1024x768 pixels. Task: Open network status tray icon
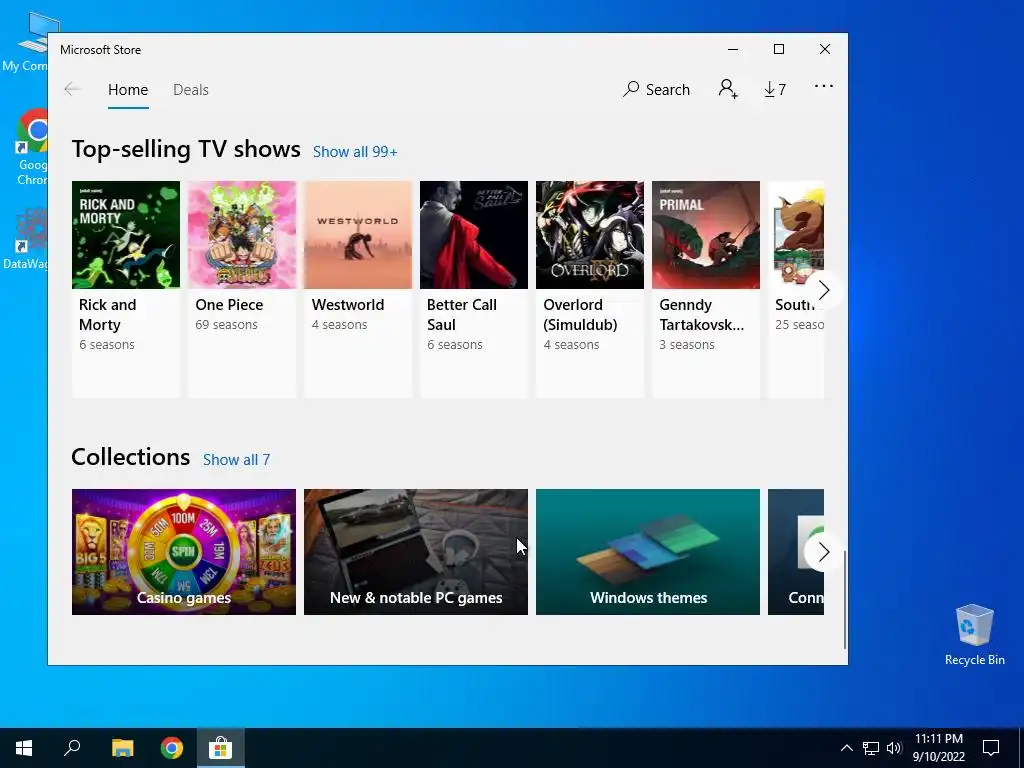click(x=871, y=748)
